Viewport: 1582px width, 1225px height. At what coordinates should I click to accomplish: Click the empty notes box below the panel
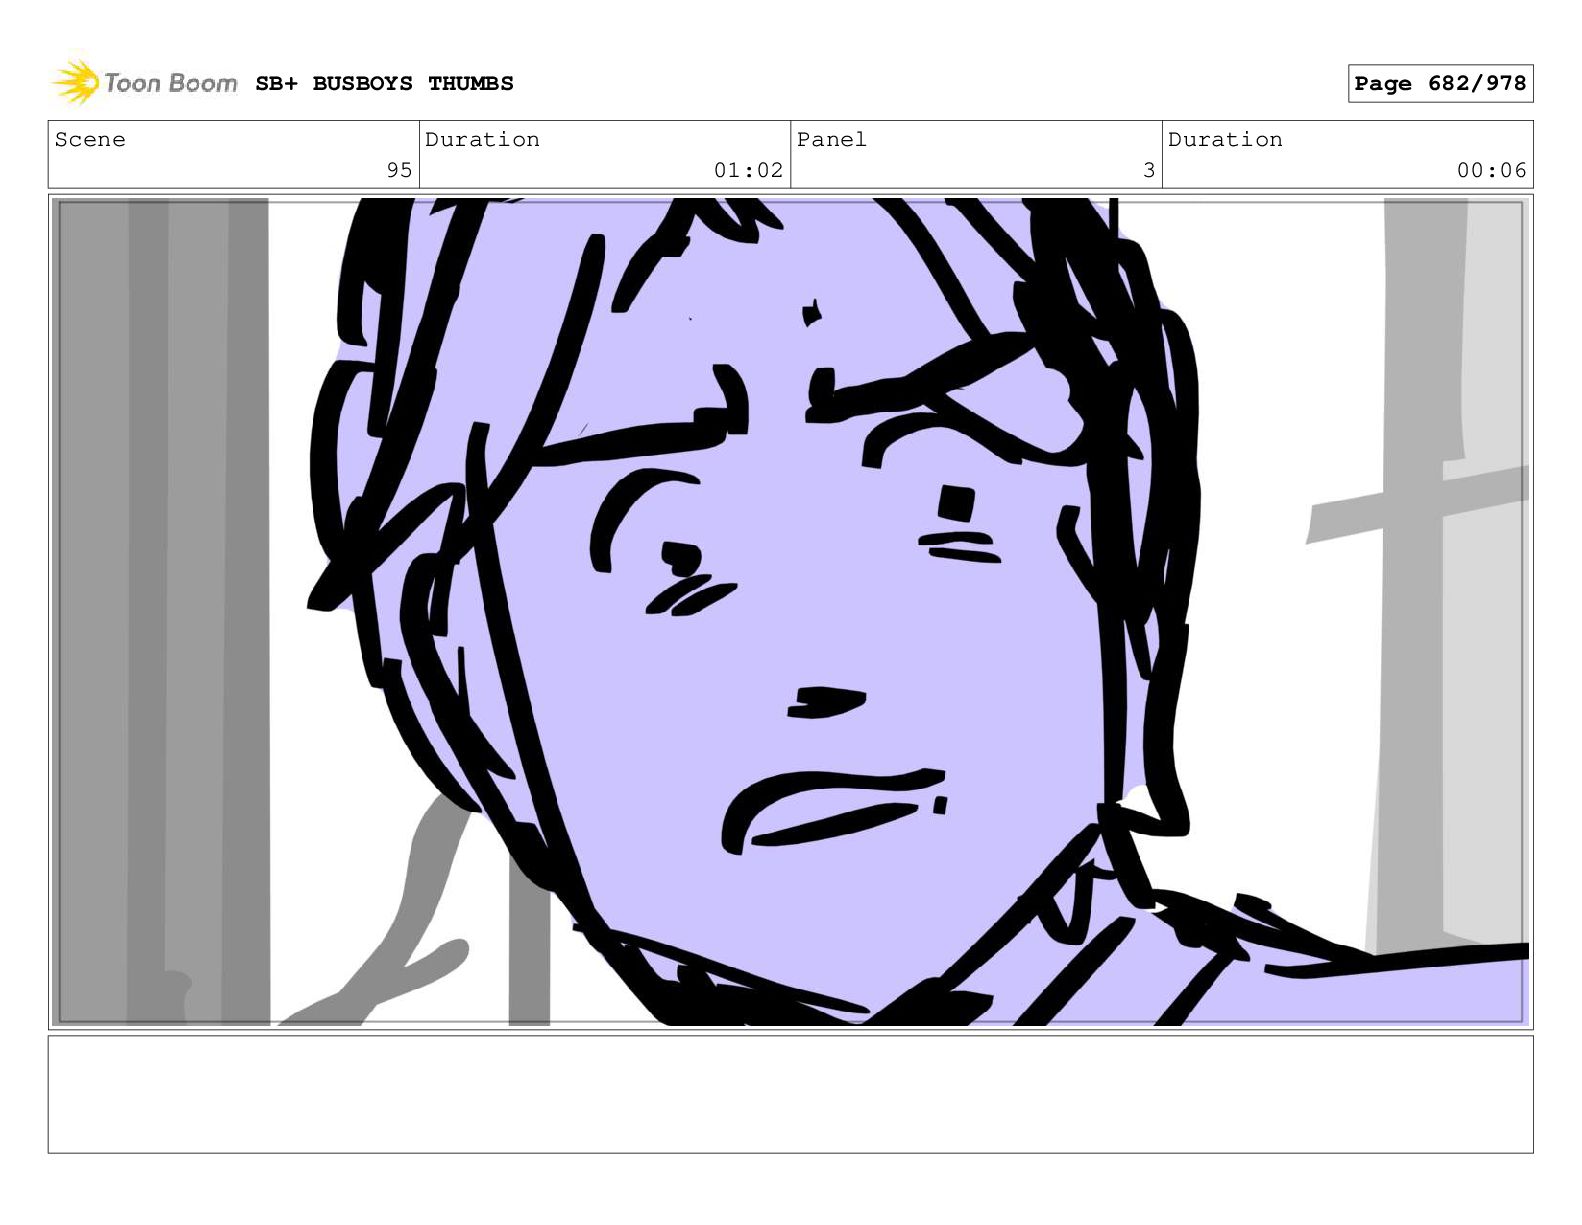790,1094
